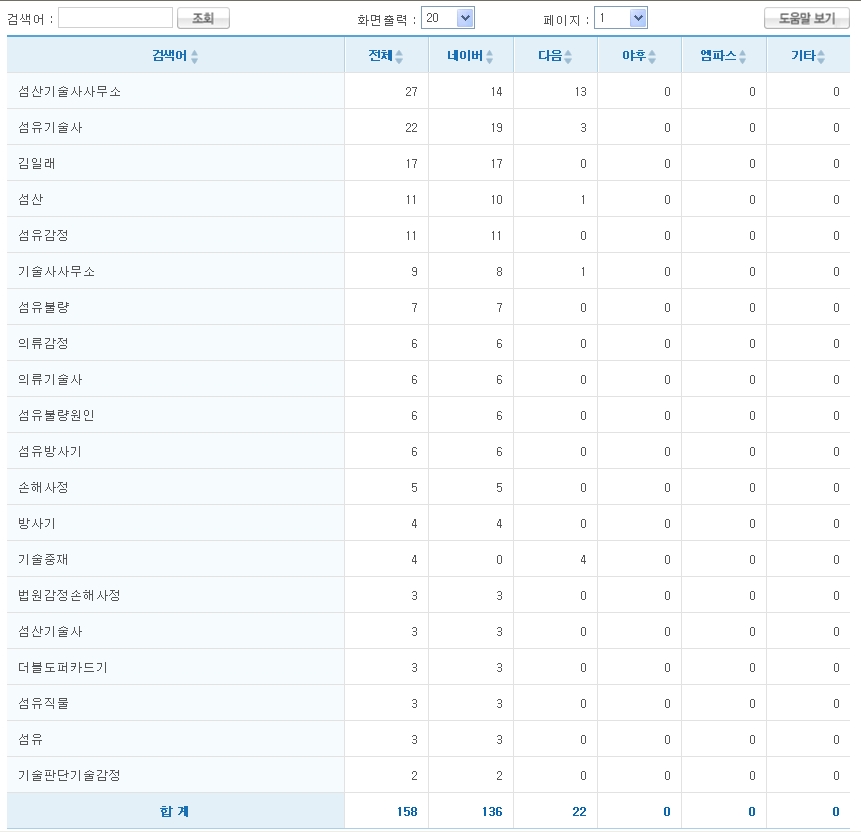The width and height of the screenshot is (861, 832).
Task: Open the 화면출력 dropdown showing 20
Action: point(448,18)
